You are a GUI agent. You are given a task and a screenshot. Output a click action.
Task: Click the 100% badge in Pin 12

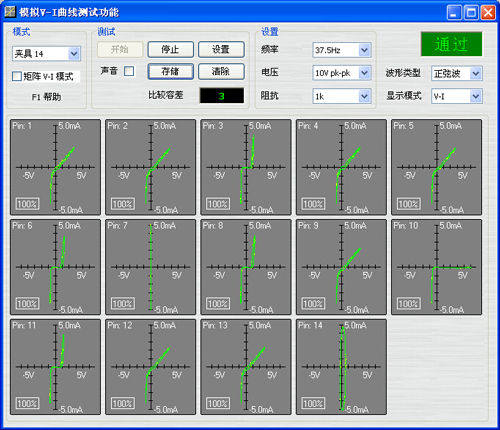point(123,403)
